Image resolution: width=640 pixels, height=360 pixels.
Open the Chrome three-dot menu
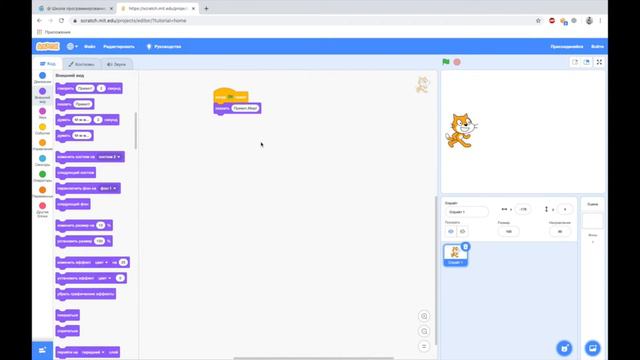600,20
